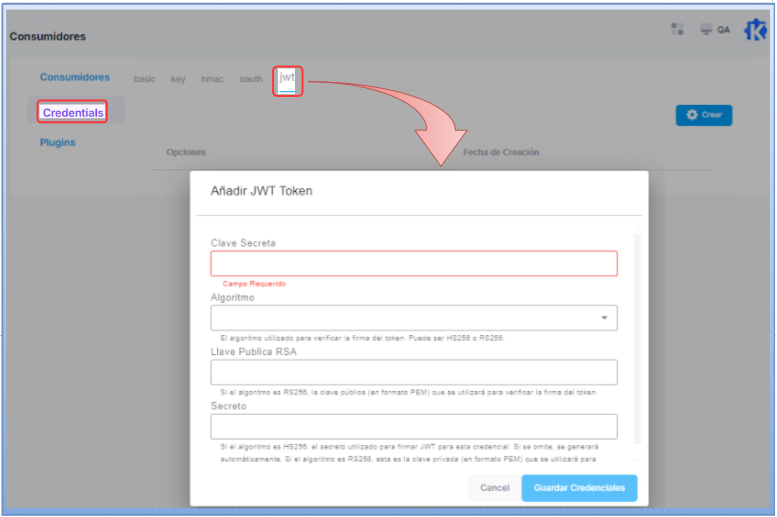Select the oauth credentials tab

point(251,79)
